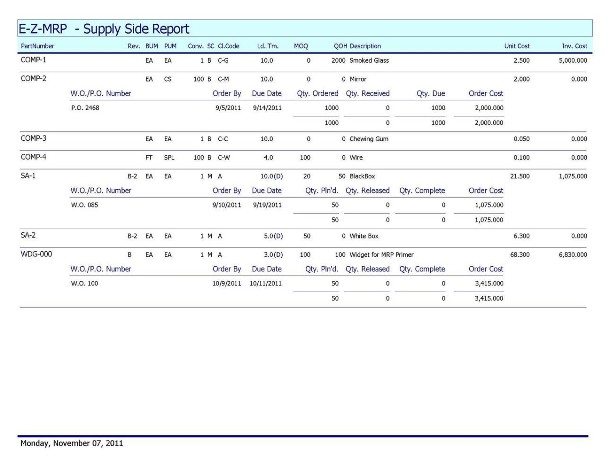Click the SA-2 part number
Image resolution: width=610 pixels, height=469 pixels.
click(28, 234)
